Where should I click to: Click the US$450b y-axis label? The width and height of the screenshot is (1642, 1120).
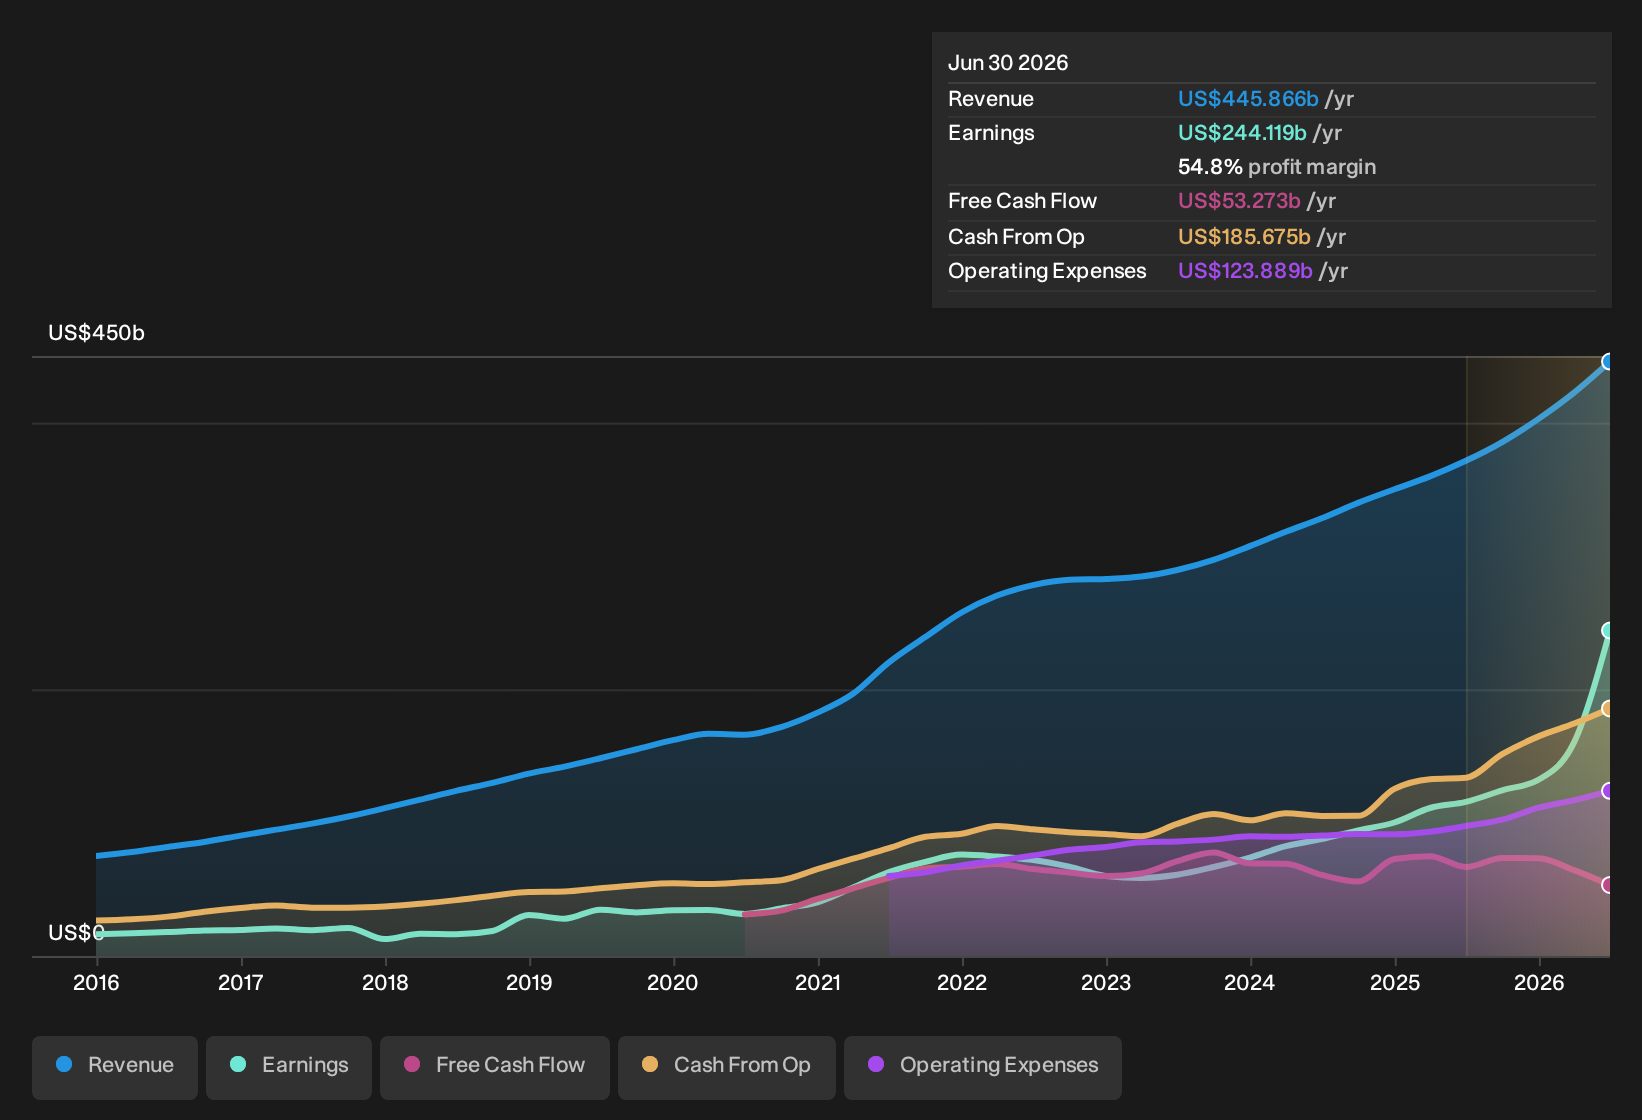point(97,333)
